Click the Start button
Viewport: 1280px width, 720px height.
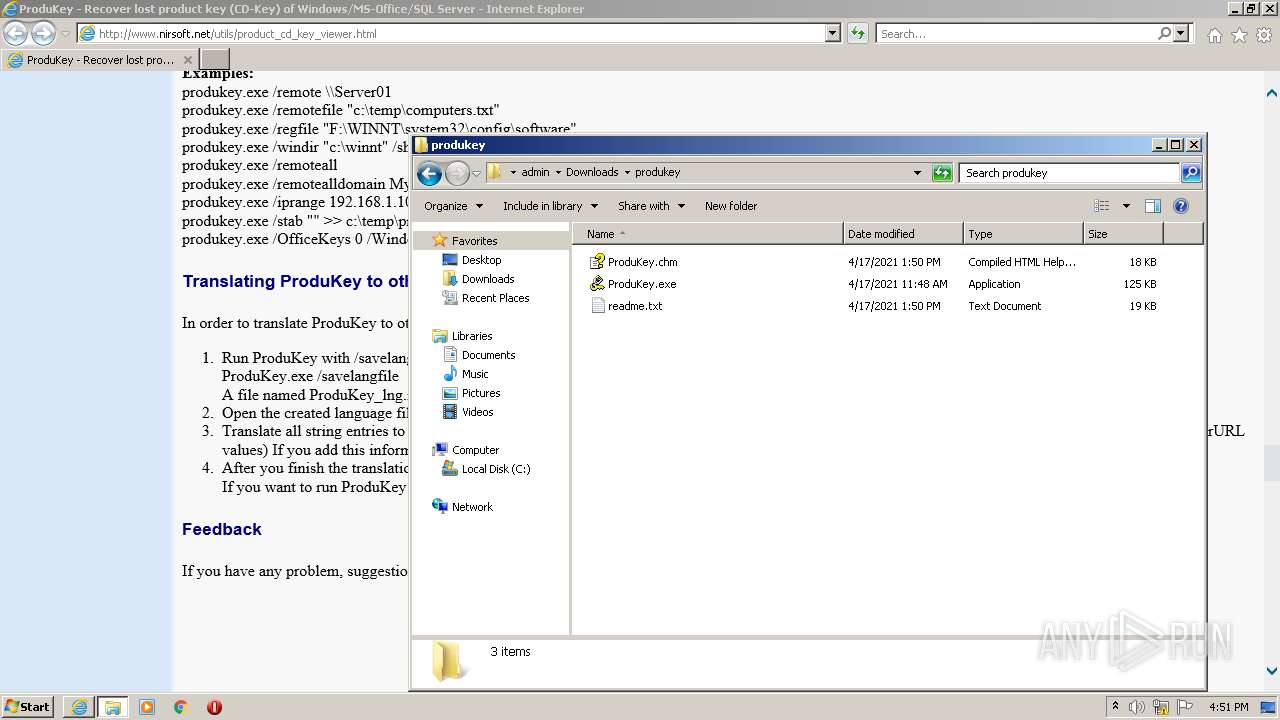click(27, 707)
